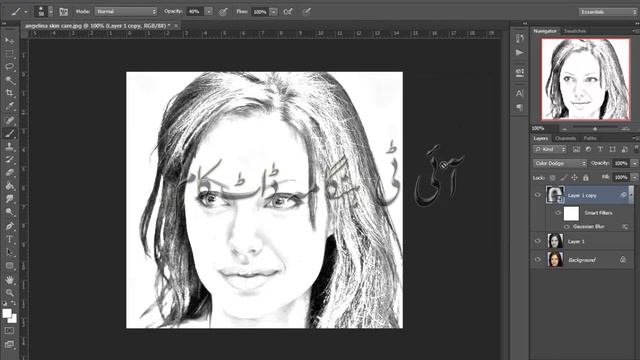Viewport: 640px width, 360px height.
Task: Toggle Quick Mask mode
Action: tap(9, 331)
